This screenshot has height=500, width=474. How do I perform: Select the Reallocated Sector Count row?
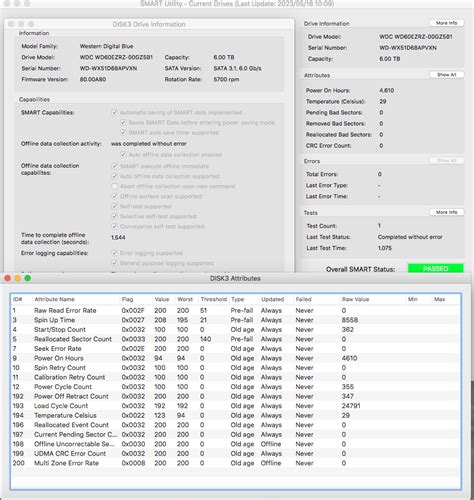click(236, 339)
